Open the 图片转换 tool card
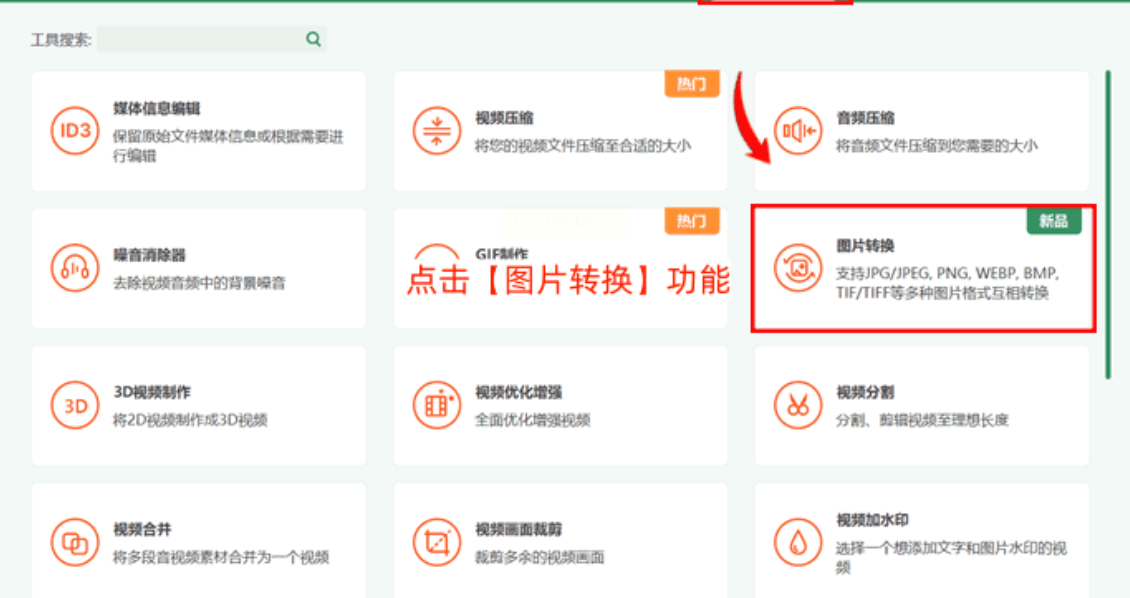The image size is (1130, 598). point(923,268)
